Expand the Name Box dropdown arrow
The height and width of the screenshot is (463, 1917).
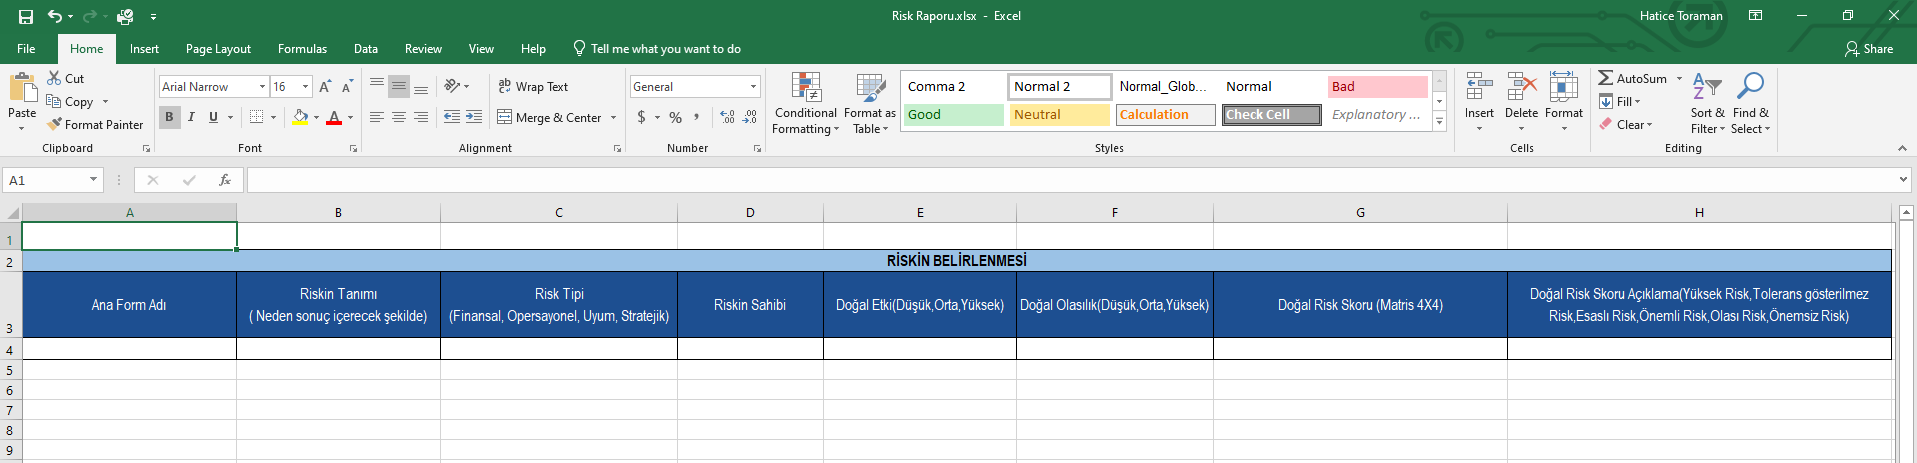pyautogui.click(x=93, y=180)
